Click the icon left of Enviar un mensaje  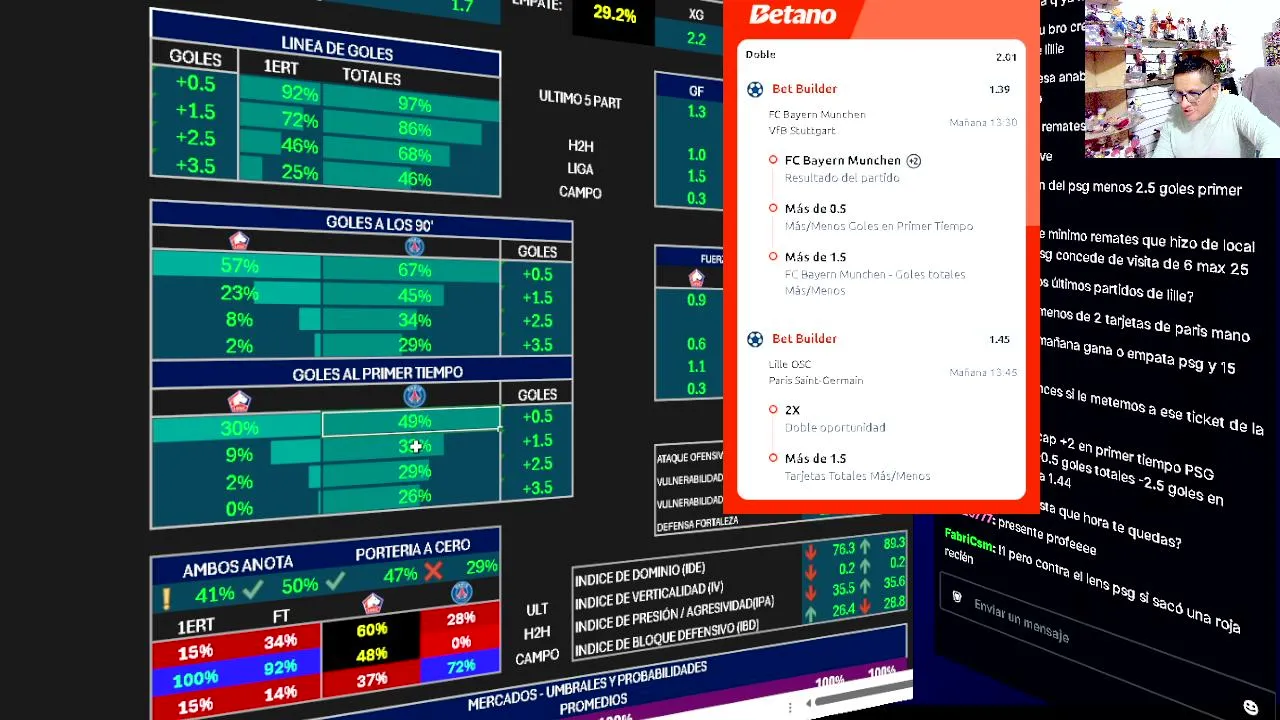tap(957, 597)
